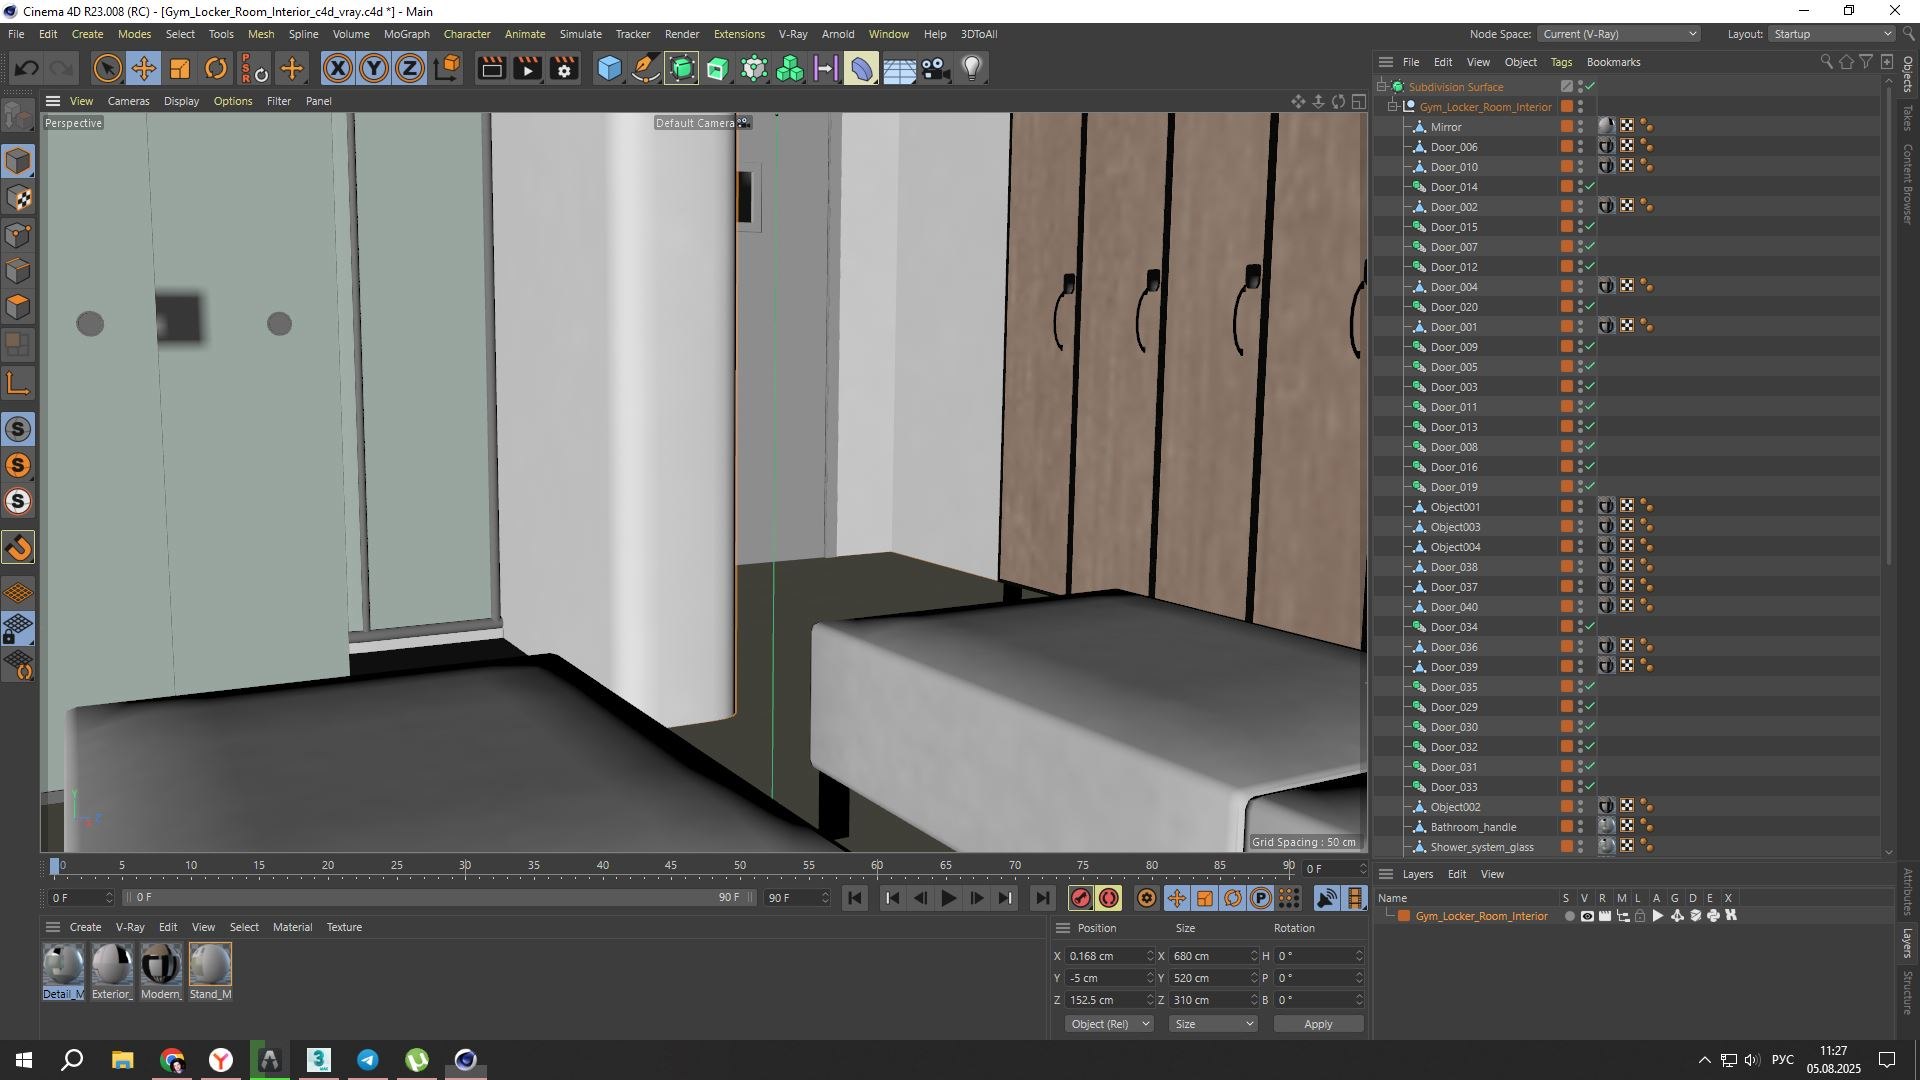This screenshot has height=1080, width=1920.
Task: Add a Cube primitive object
Action: tap(609, 69)
